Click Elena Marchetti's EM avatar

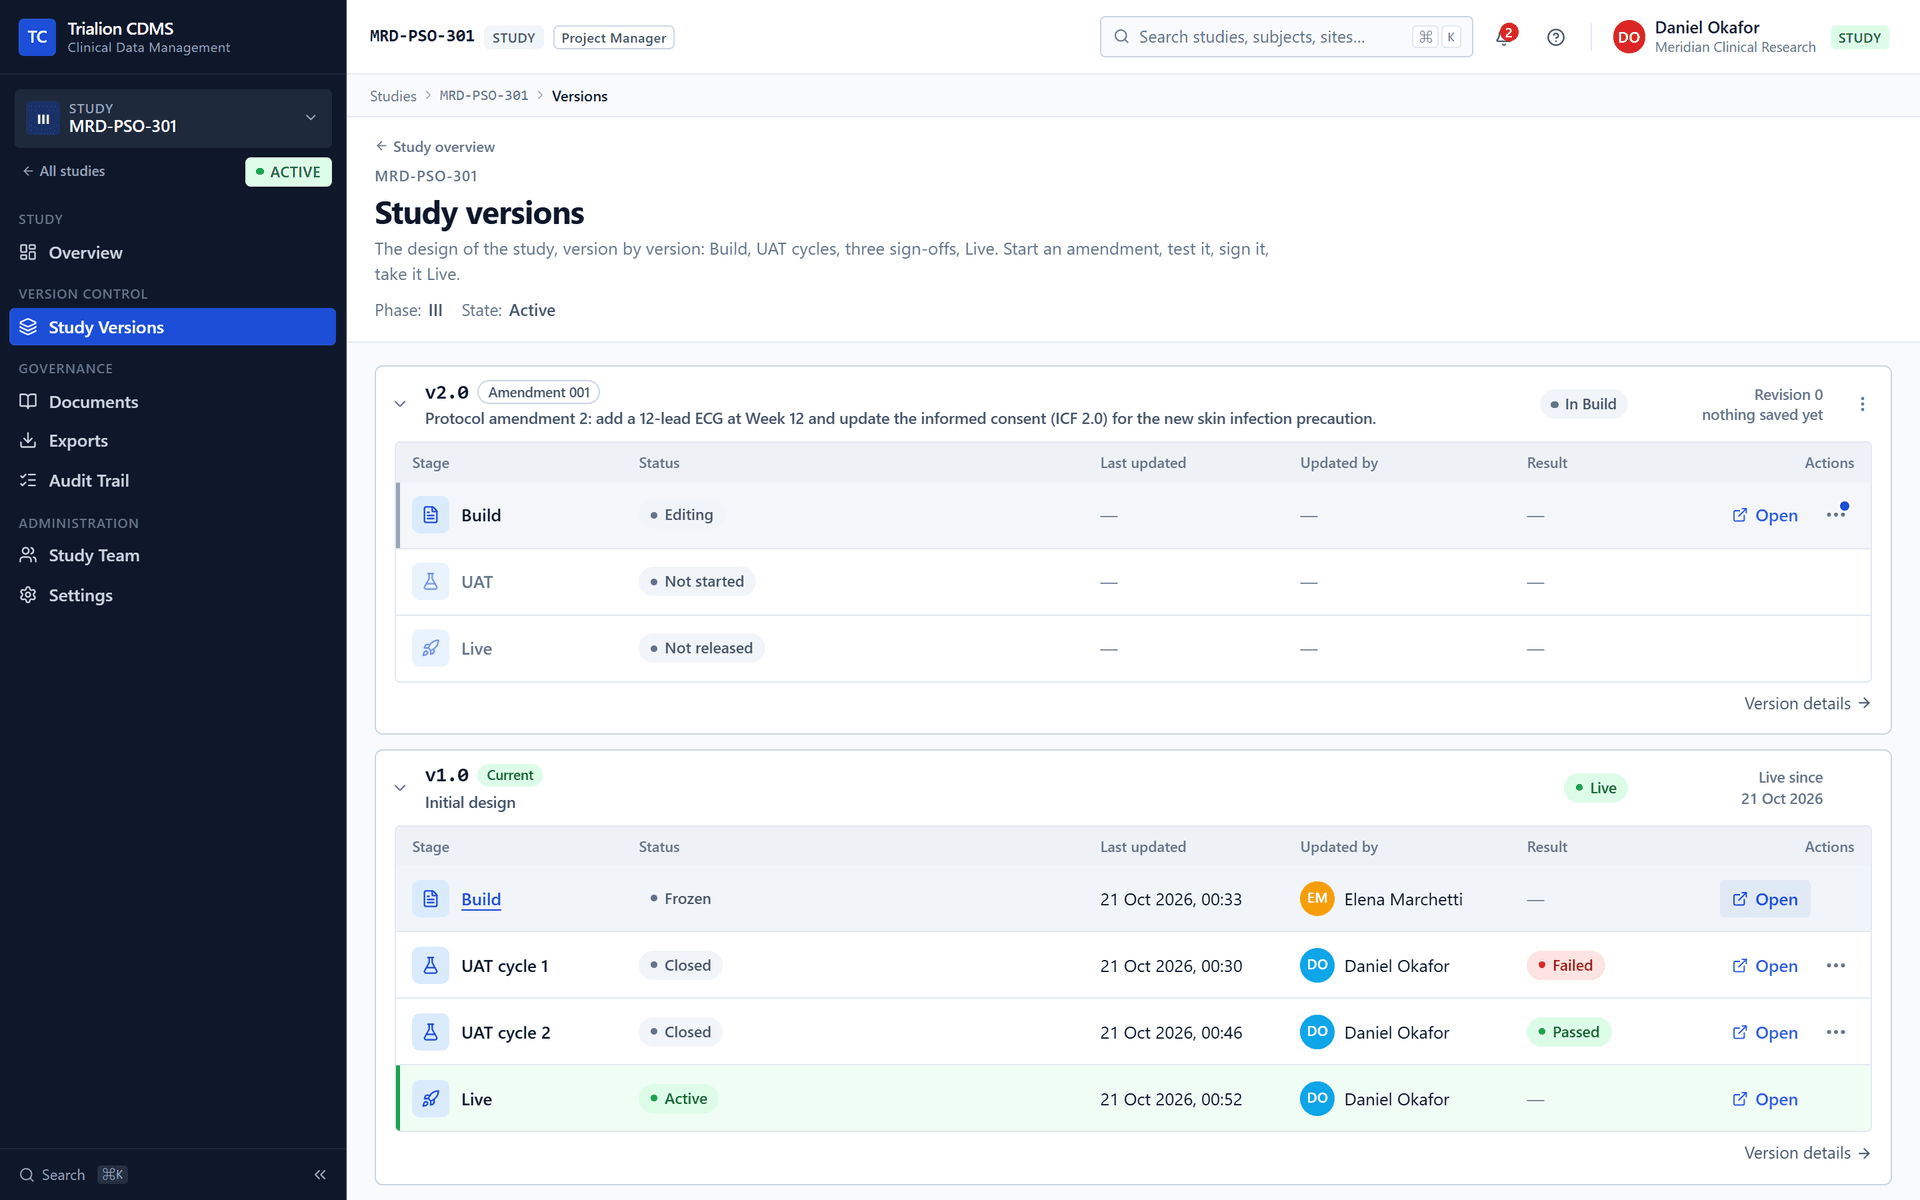pyautogui.click(x=1317, y=899)
